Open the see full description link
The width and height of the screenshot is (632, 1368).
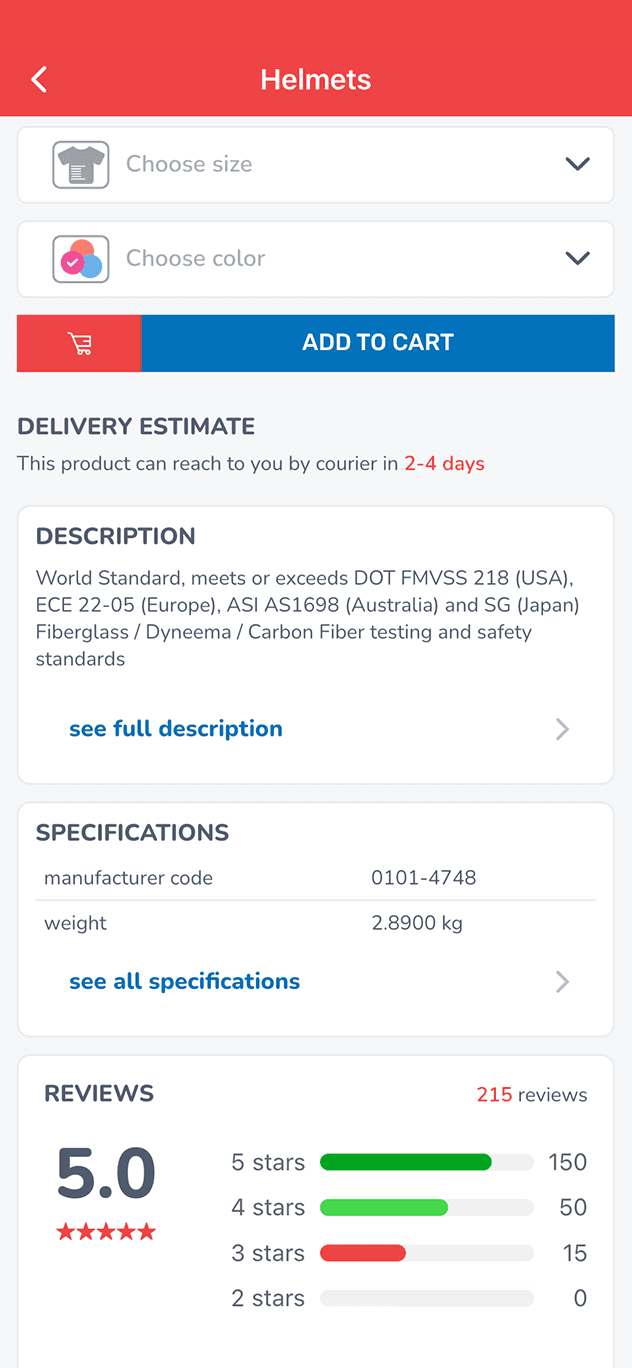[176, 729]
